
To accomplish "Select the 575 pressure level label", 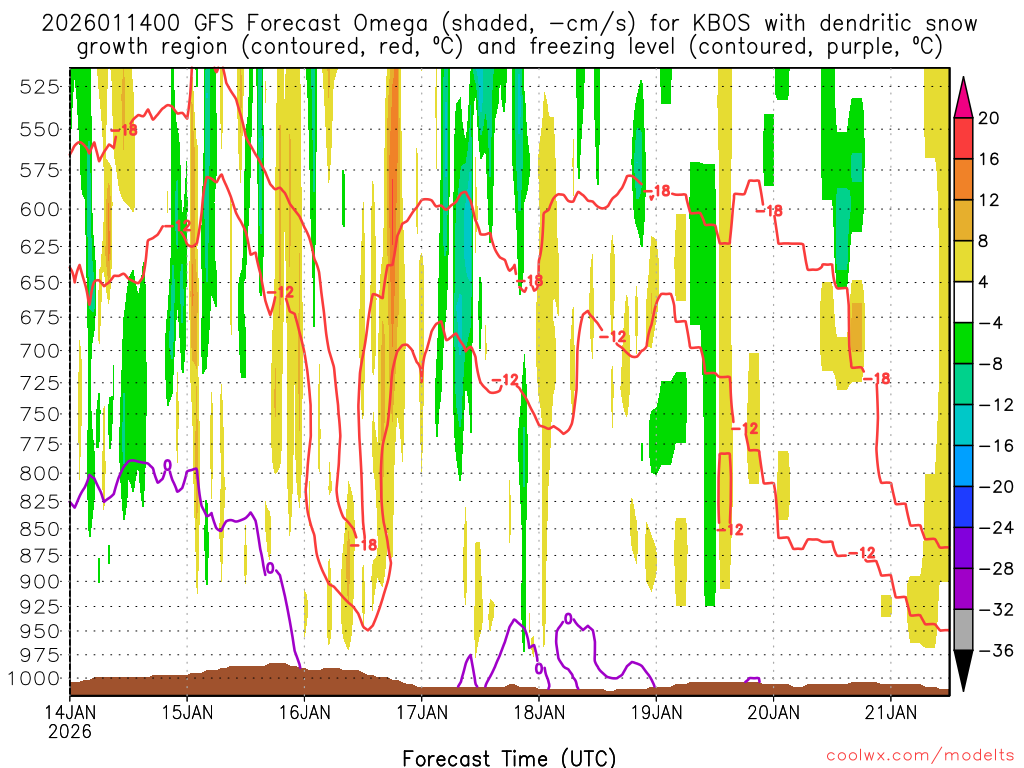I will coord(40,170).
